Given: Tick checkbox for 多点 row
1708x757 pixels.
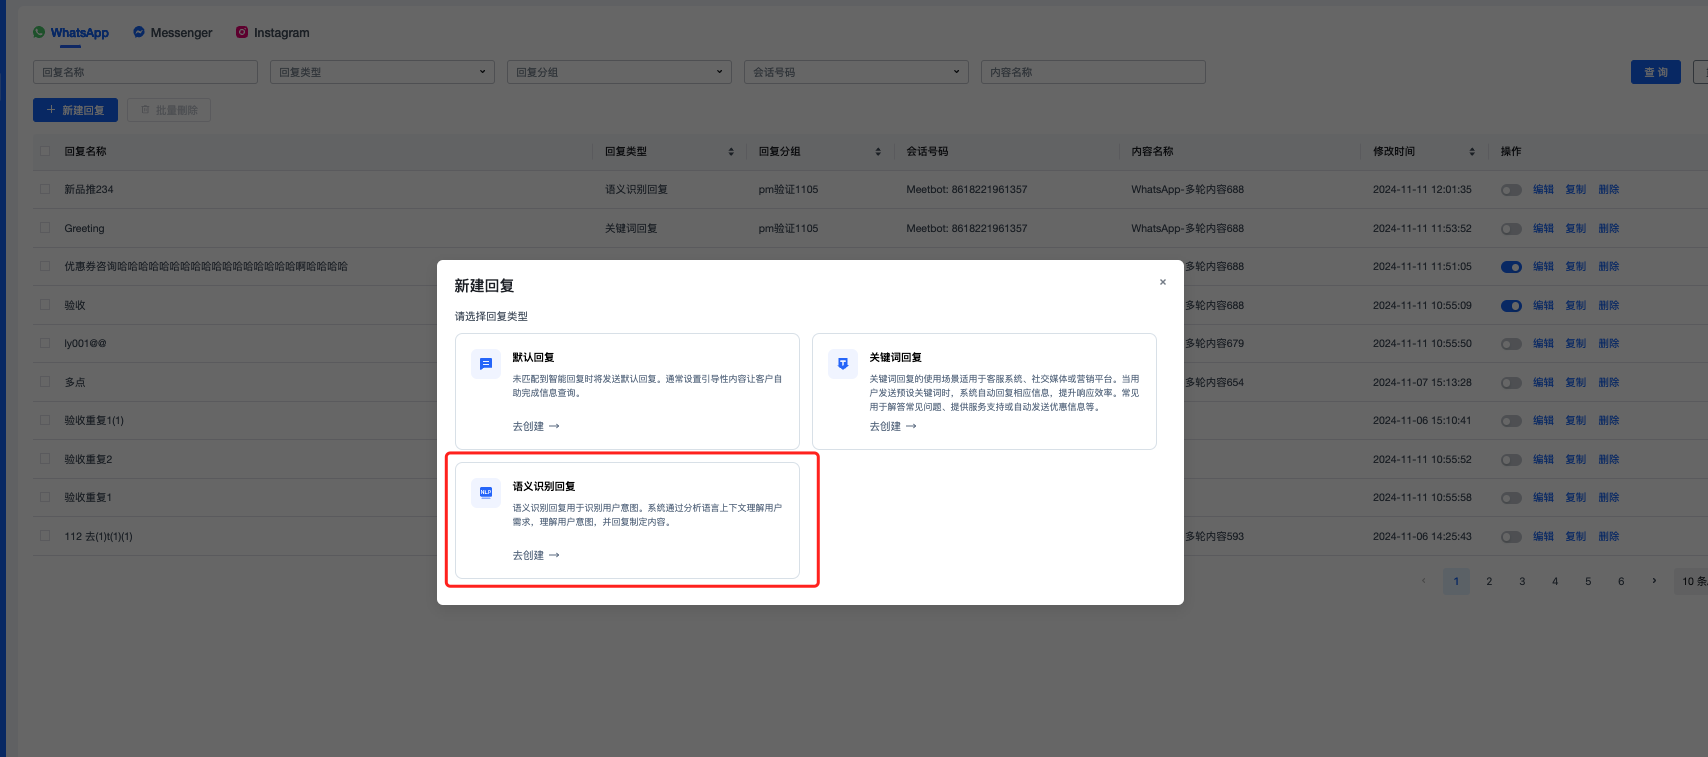Looking at the screenshot, I should [x=45, y=382].
